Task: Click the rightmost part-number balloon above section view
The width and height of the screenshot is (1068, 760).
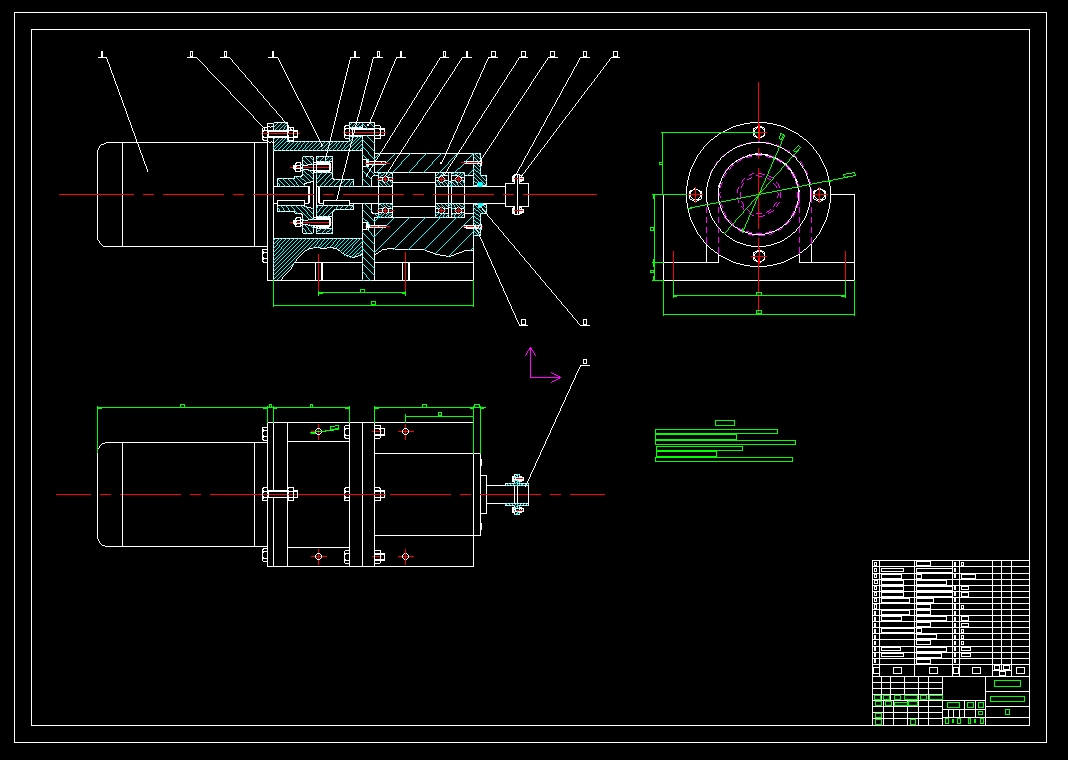Action: (615, 55)
